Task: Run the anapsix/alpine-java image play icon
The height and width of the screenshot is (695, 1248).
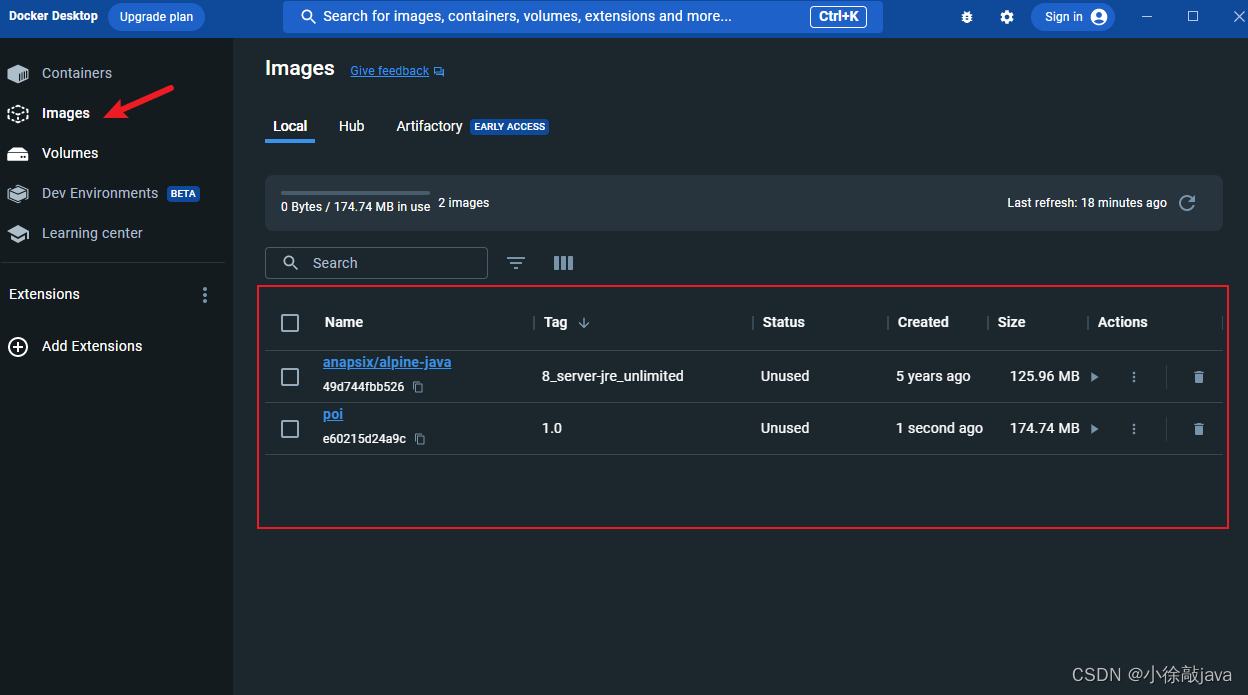Action: (x=1095, y=377)
